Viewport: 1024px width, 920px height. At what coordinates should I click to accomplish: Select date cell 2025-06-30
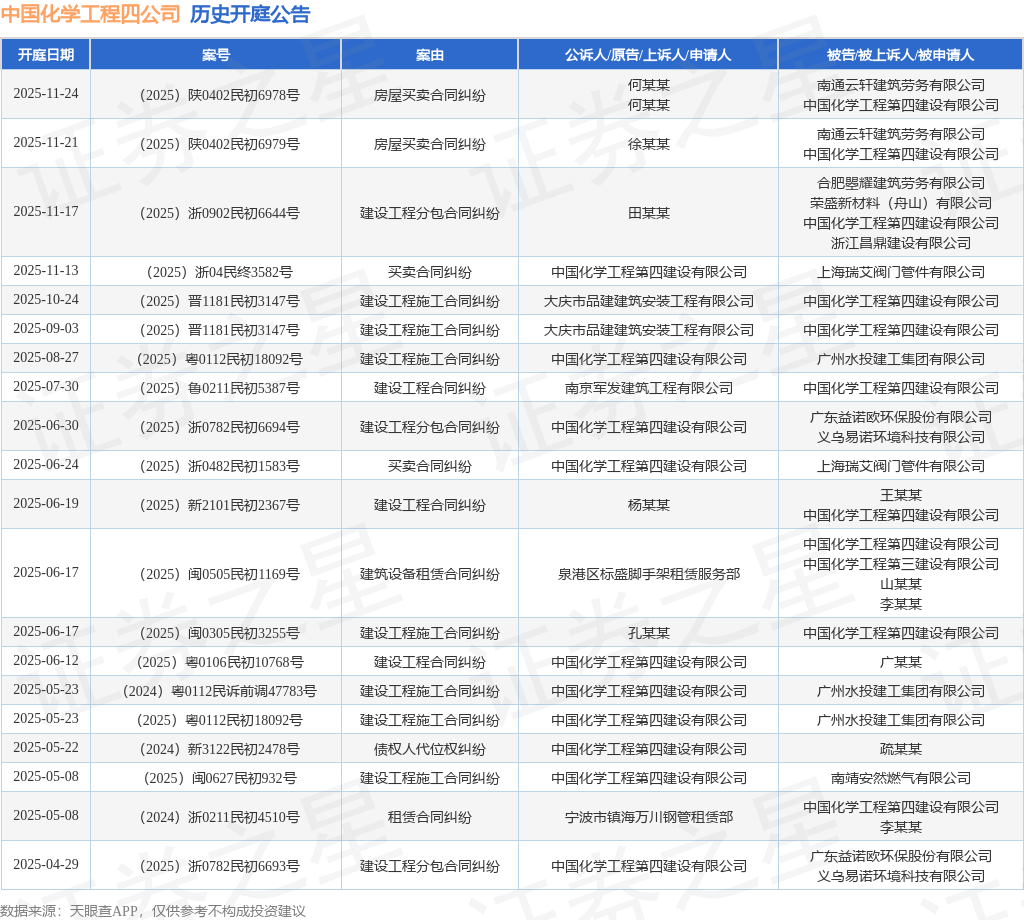coord(46,426)
